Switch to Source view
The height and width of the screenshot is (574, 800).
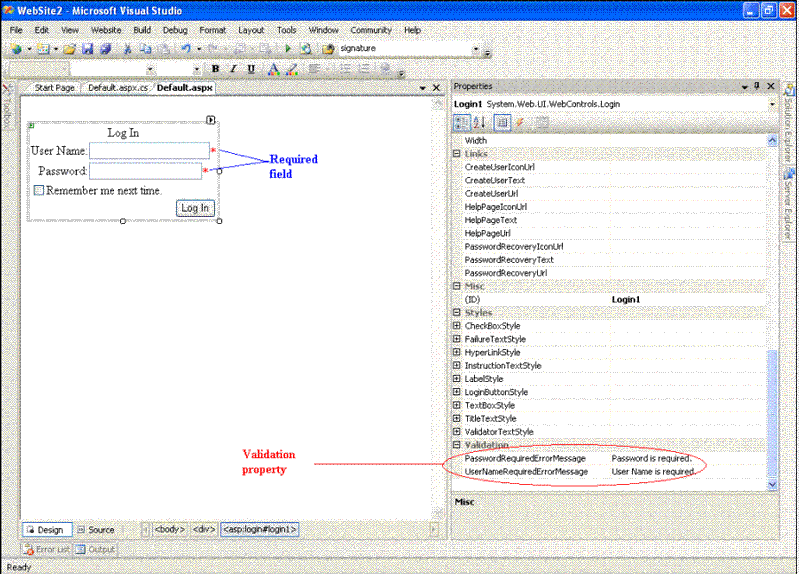tap(95, 530)
